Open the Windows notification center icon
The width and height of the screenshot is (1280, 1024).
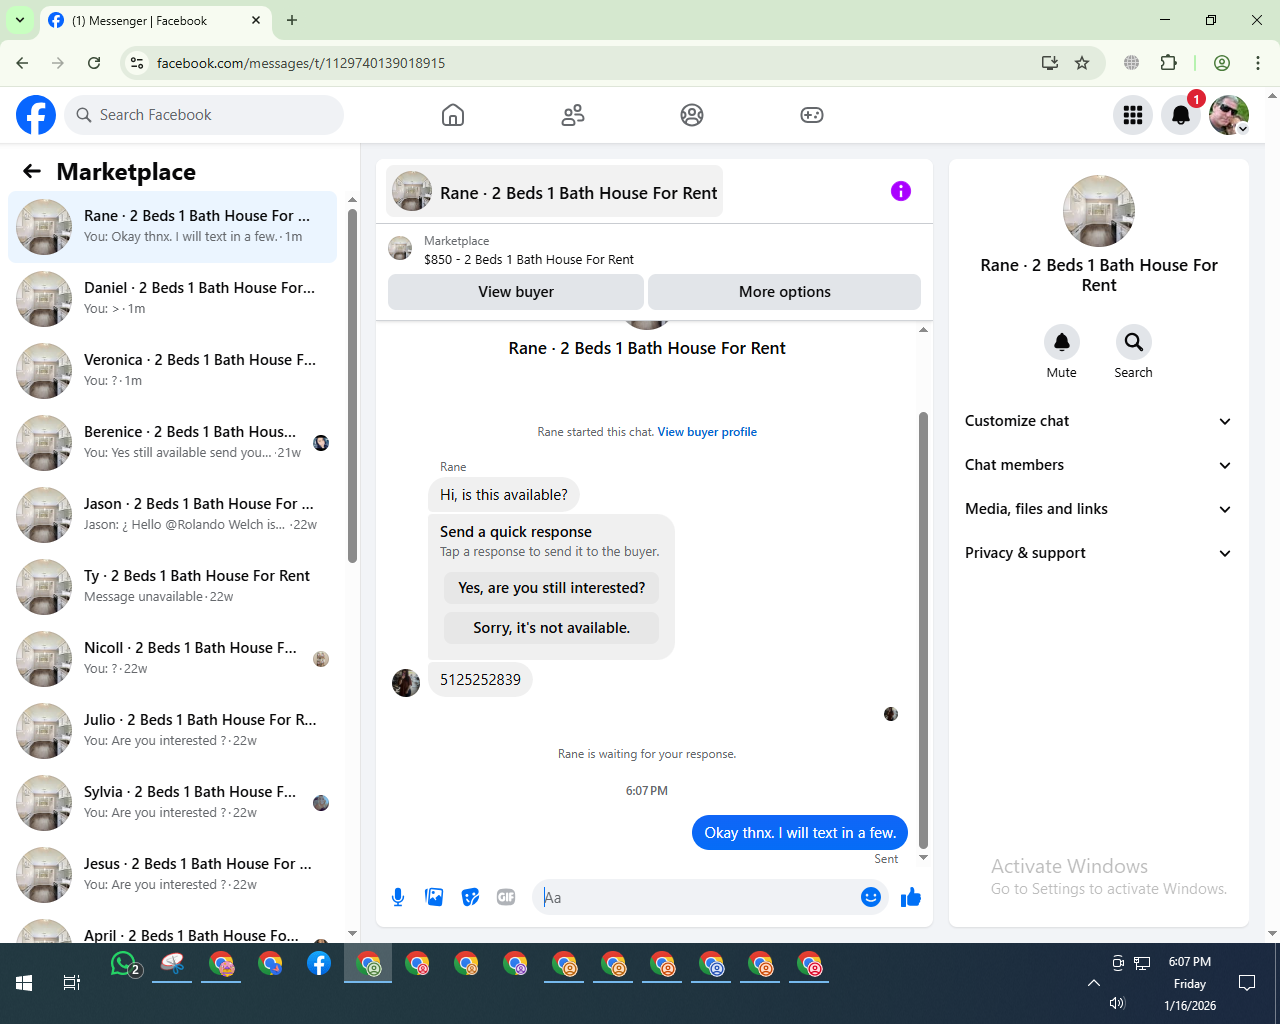(x=1247, y=983)
